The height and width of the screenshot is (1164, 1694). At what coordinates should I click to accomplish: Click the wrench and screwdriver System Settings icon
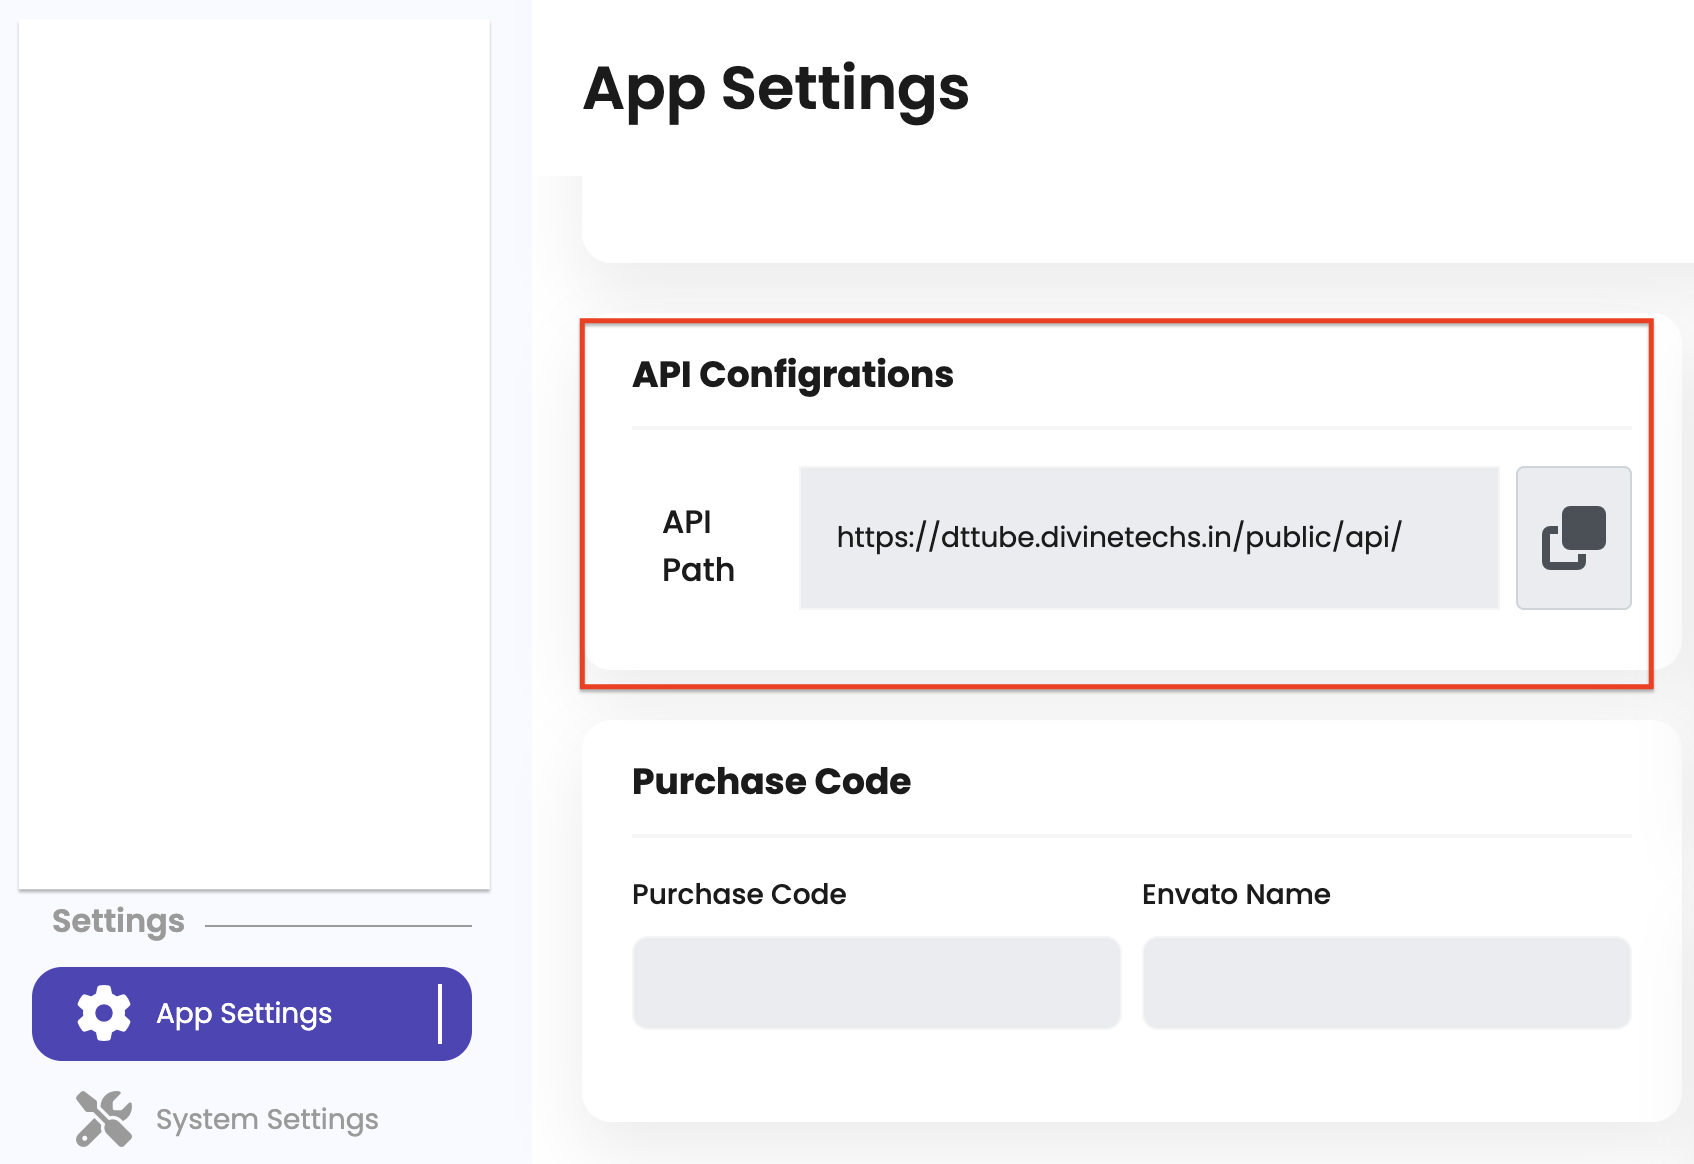tap(104, 1118)
